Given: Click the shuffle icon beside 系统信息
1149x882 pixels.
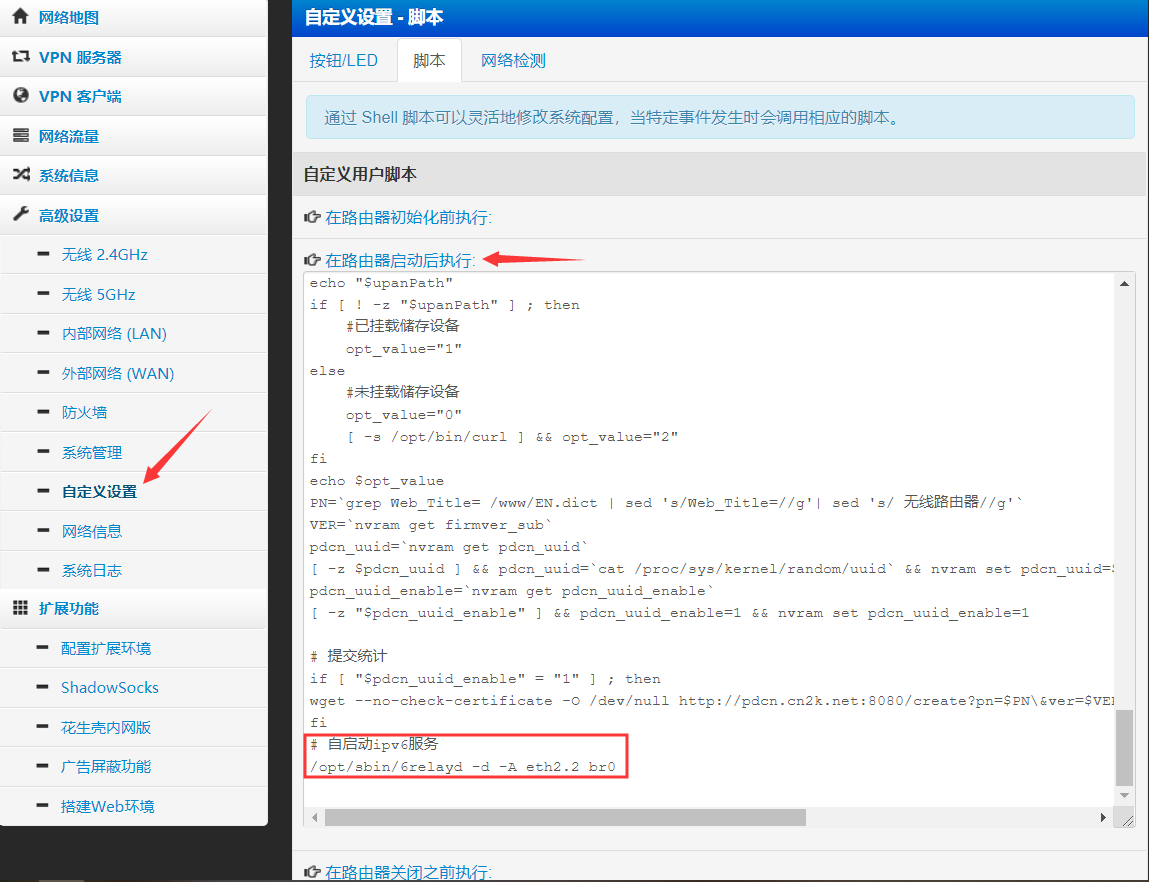Looking at the screenshot, I should point(21,174).
